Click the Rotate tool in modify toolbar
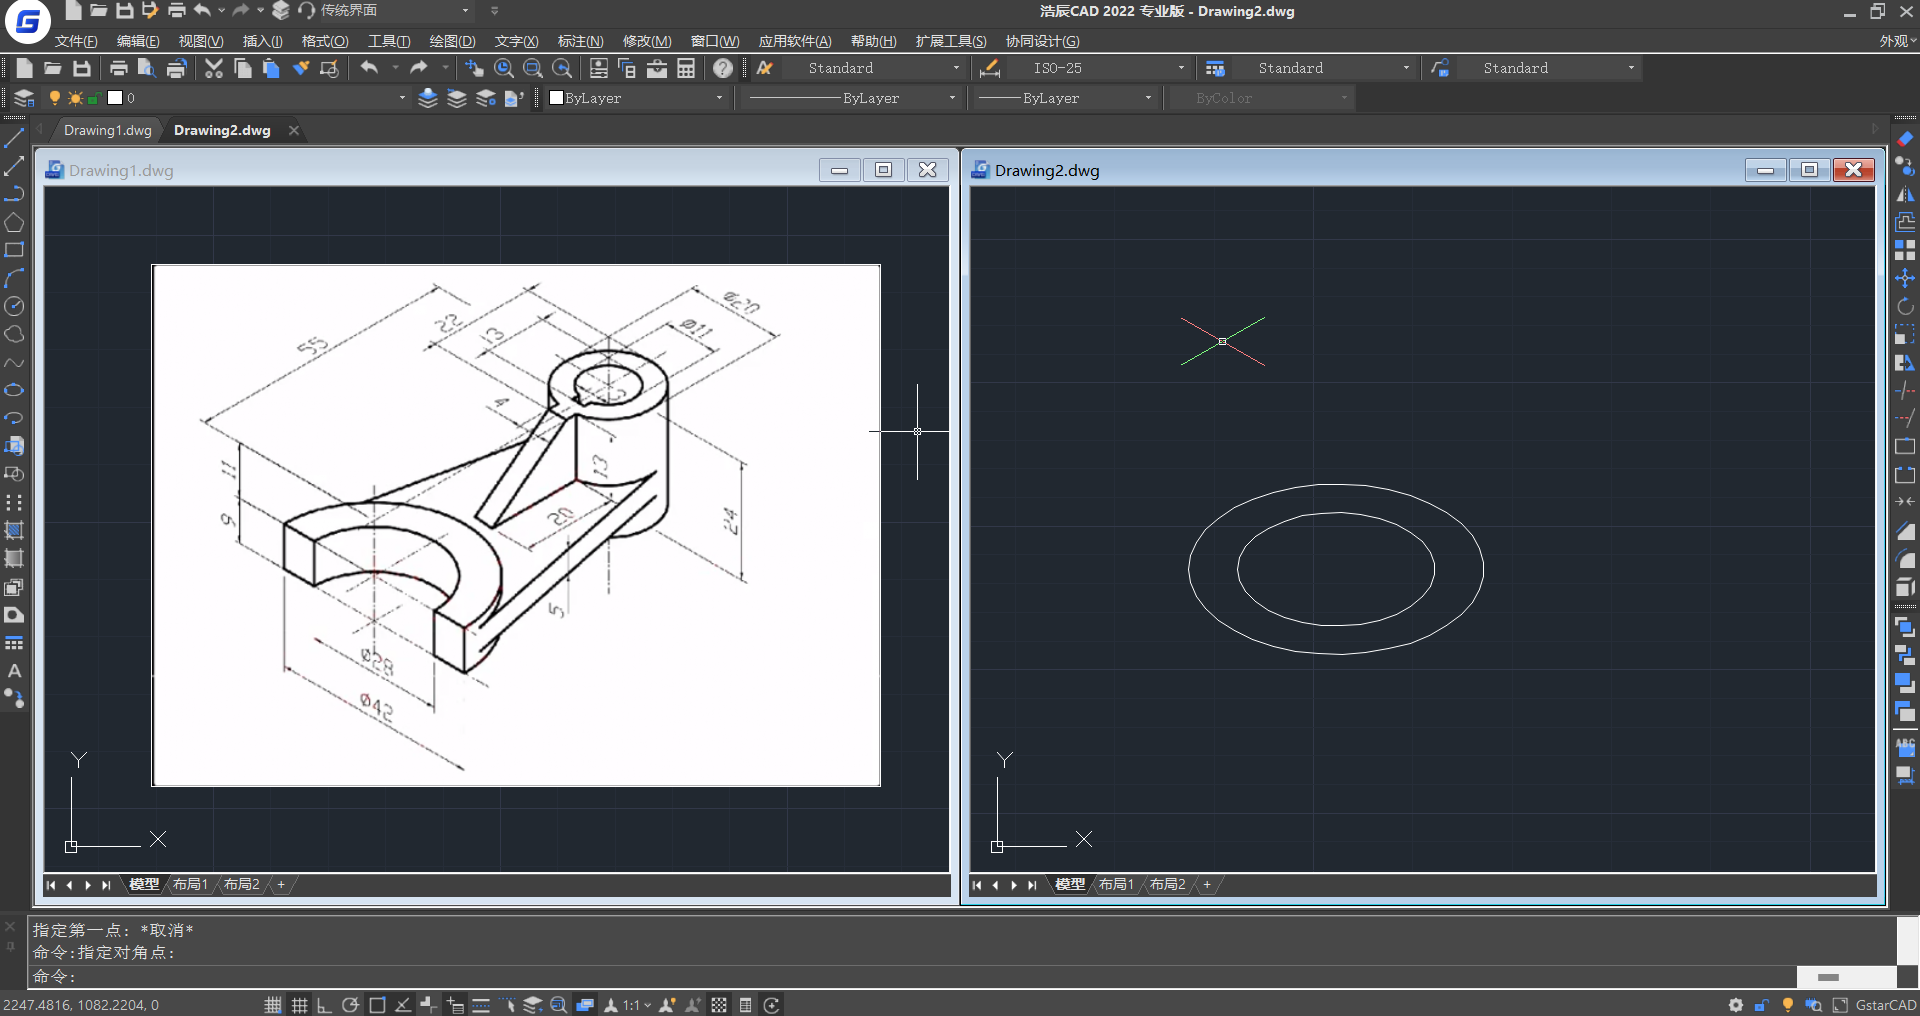Viewport: 1920px width, 1016px height. (1905, 306)
